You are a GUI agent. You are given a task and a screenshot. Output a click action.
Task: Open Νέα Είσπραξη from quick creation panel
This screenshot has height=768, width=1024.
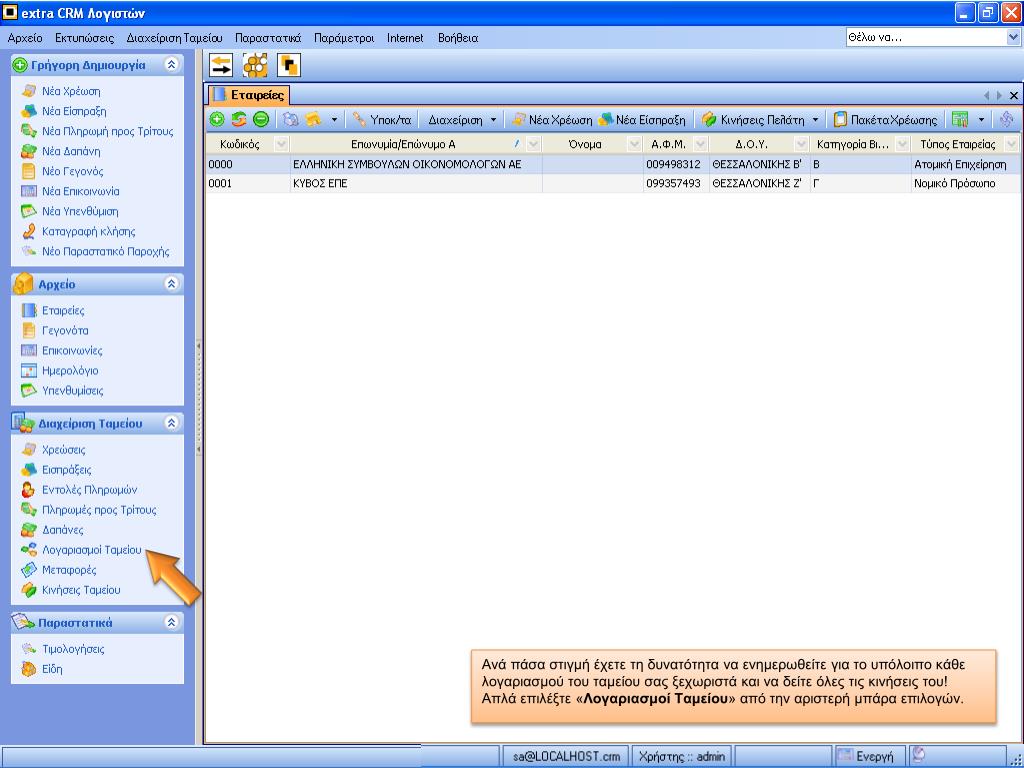click(74, 112)
